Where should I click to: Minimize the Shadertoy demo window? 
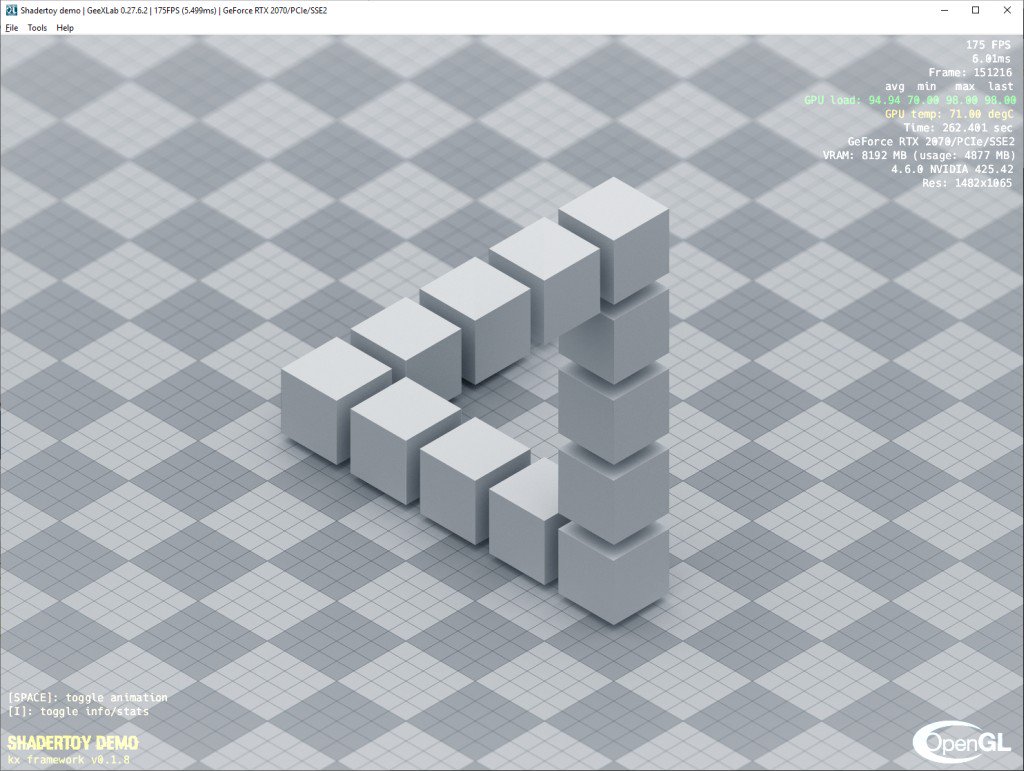click(x=945, y=10)
